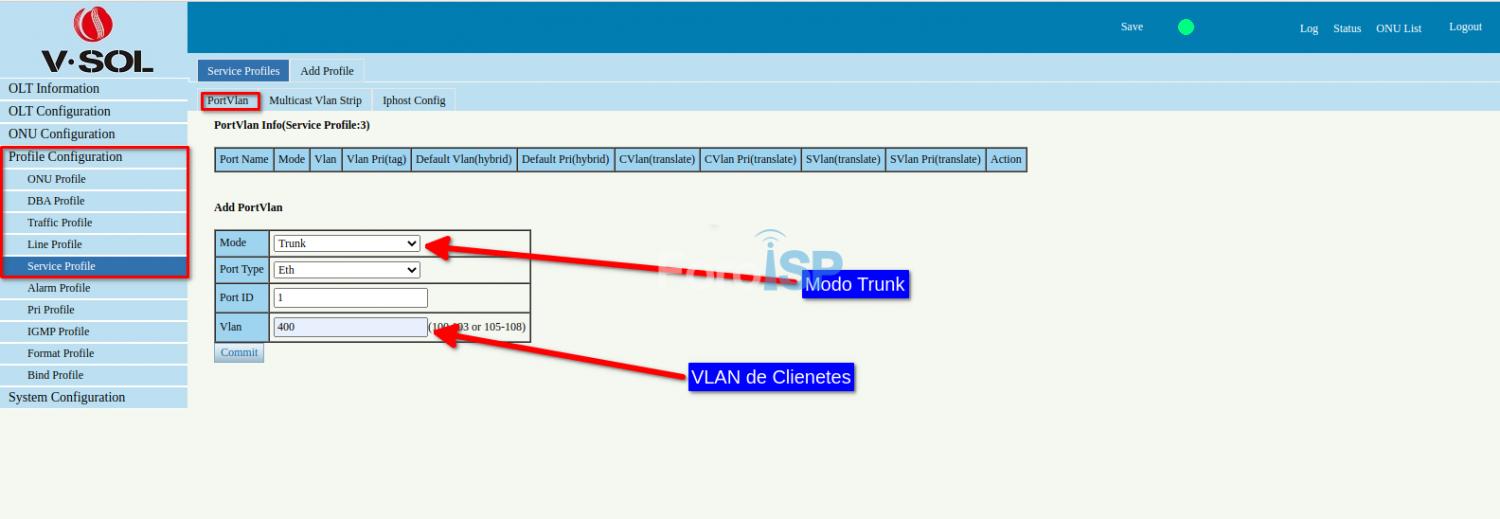Click the Save button in header
The width and height of the screenshot is (1500, 519).
[1132, 27]
